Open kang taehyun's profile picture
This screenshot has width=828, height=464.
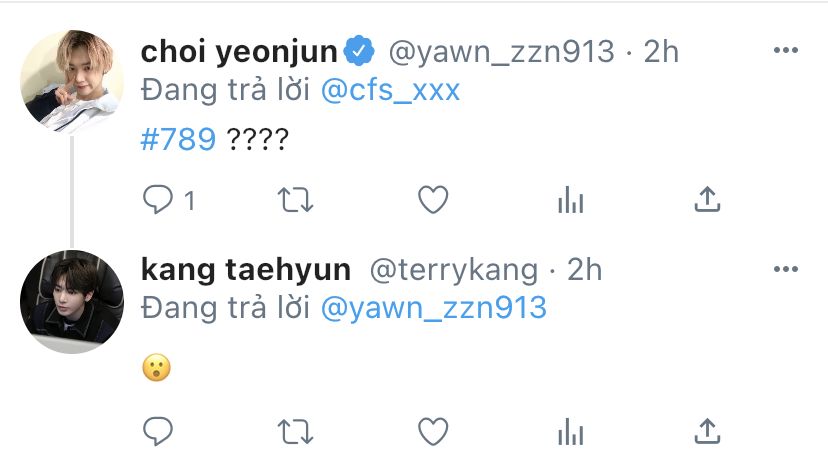(x=72, y=301)
